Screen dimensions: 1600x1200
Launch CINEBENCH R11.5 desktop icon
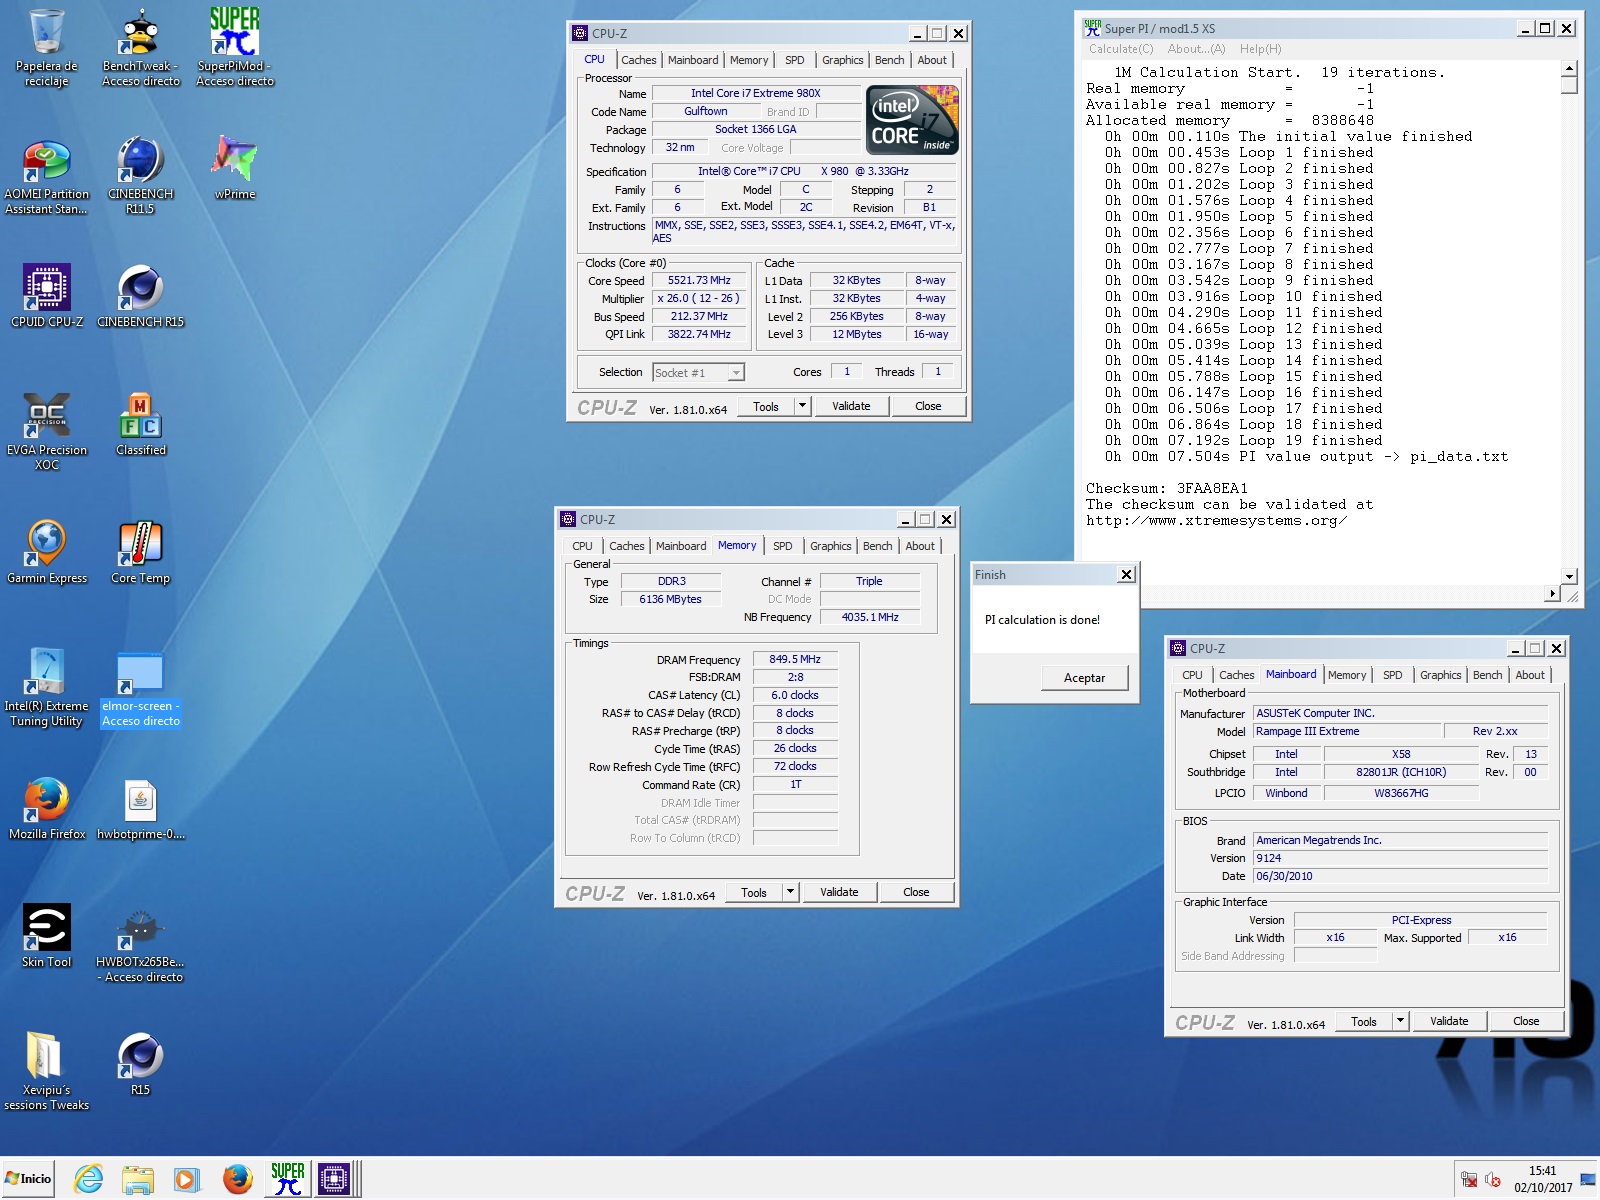(140, 175)
